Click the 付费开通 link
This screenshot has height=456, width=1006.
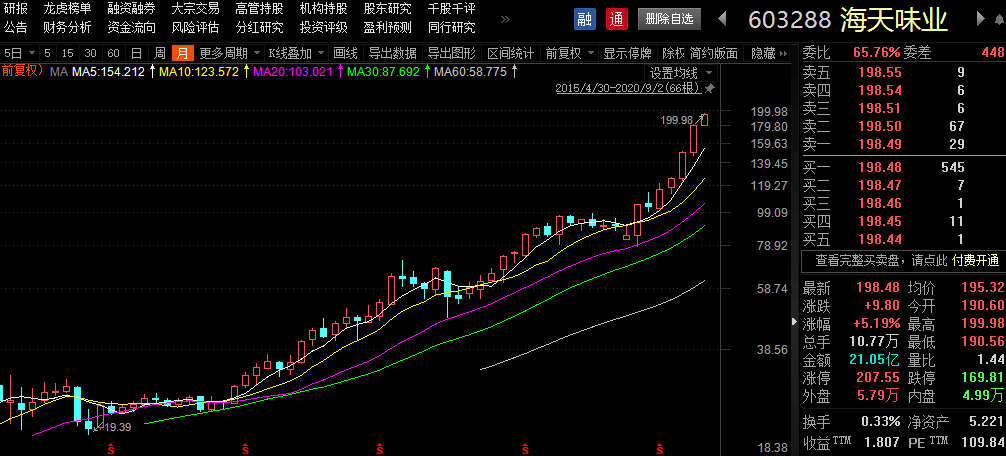(x=976, y=260)
